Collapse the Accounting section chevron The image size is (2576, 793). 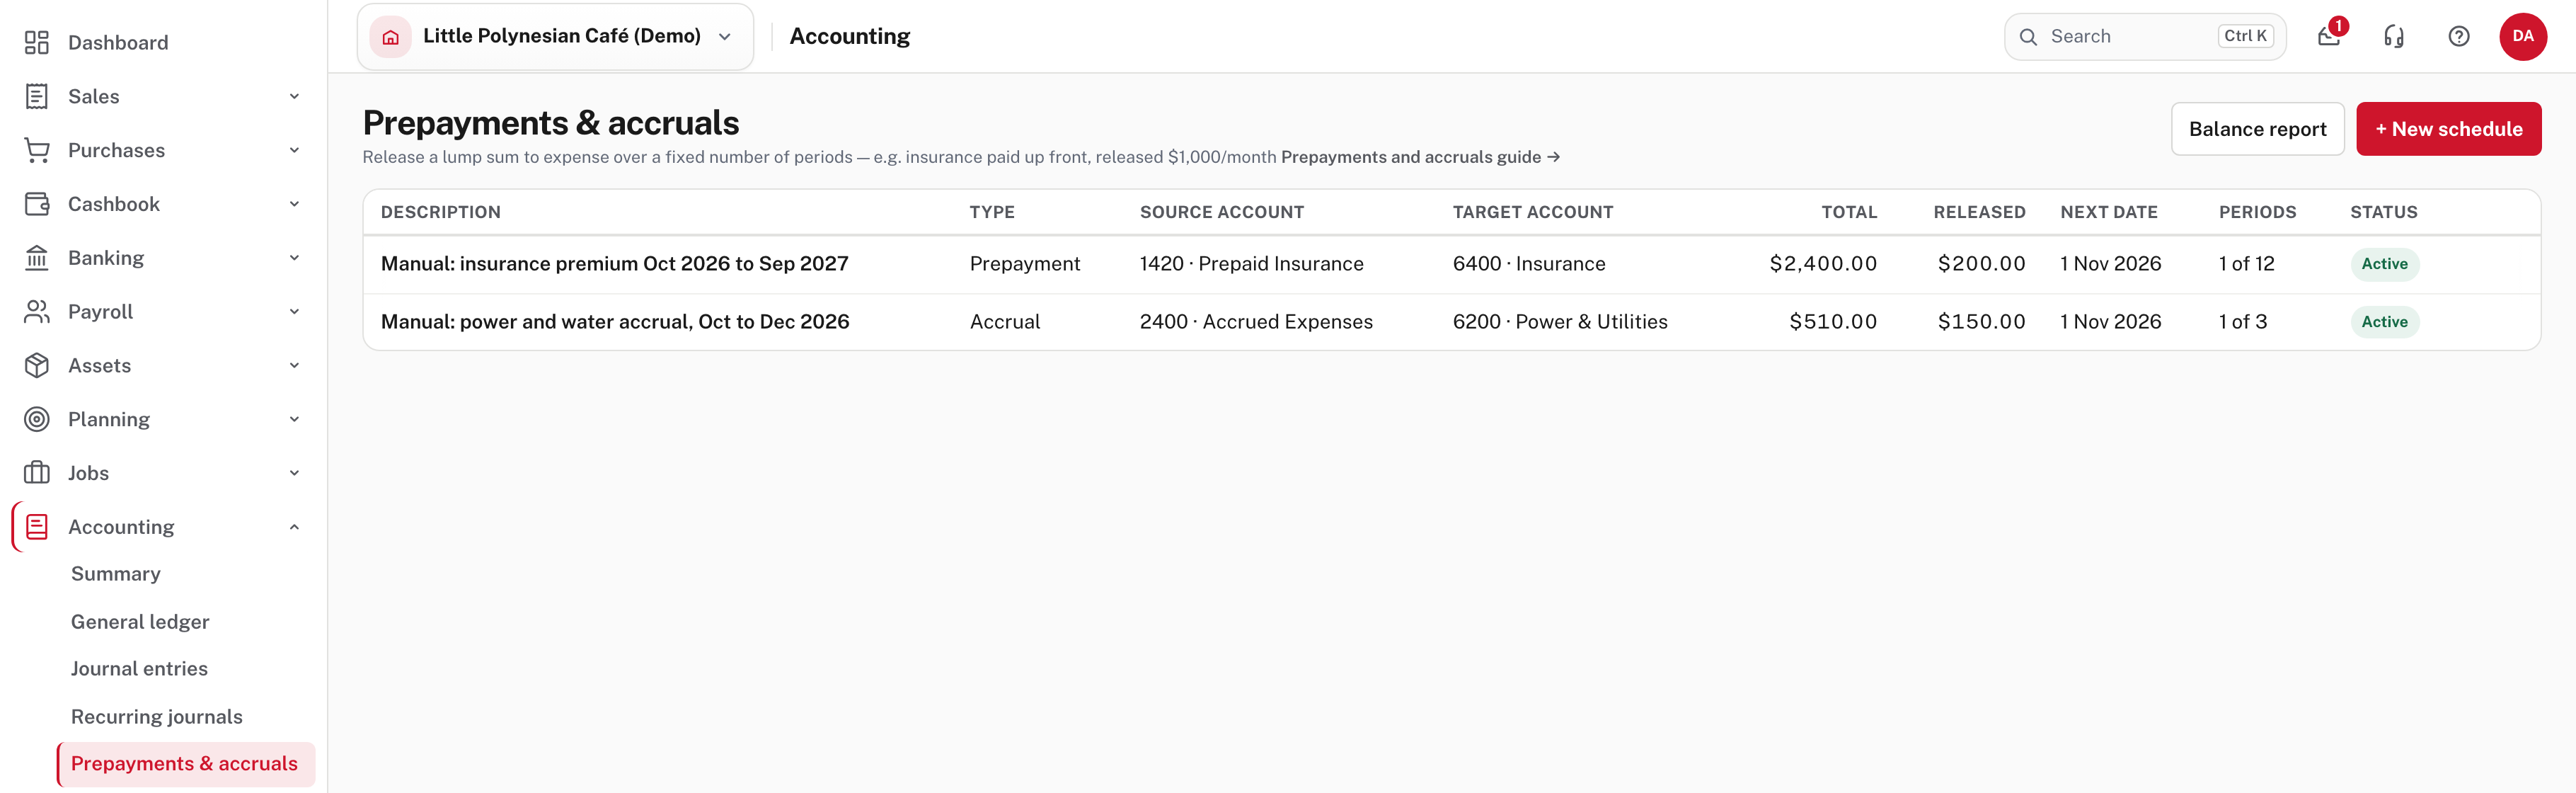click(x=294, y=527)
